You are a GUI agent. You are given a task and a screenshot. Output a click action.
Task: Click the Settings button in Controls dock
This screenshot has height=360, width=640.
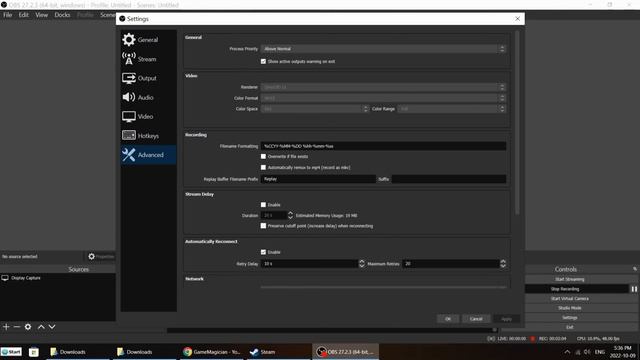pyautogui.click(x=570, y=318)
